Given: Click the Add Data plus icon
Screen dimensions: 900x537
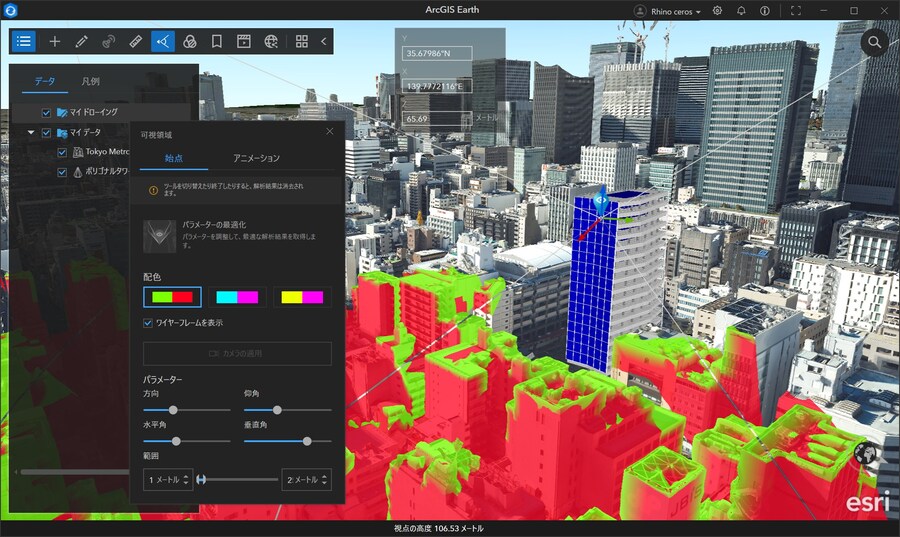Looking at the screenshot, I should (55, 42).
